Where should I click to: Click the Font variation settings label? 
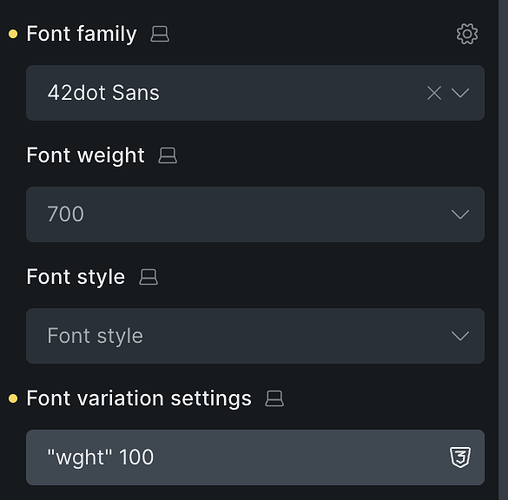point(139,399)
